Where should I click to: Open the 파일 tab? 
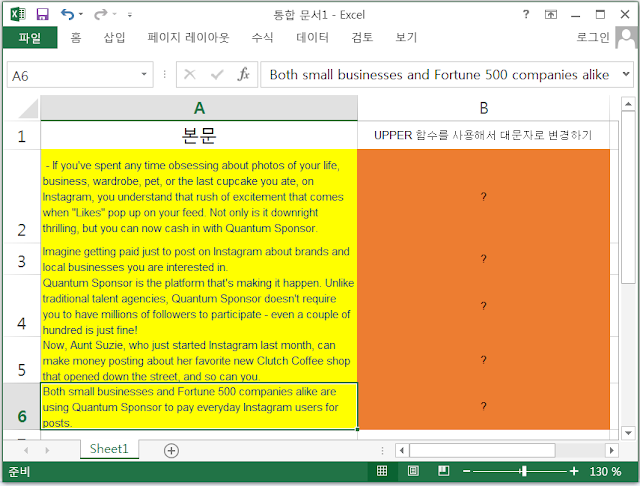click(30, 38)
